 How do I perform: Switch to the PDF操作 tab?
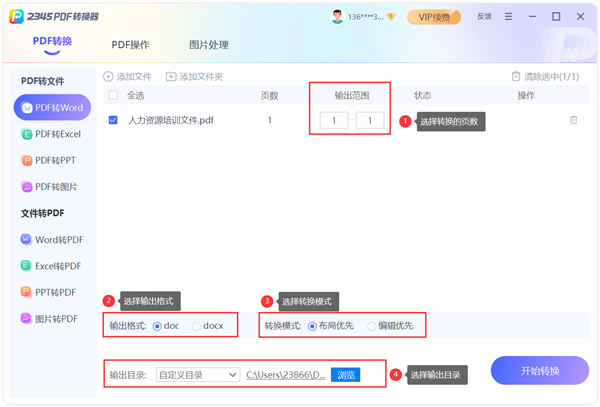pyautogui.click(x=130, y=45)
